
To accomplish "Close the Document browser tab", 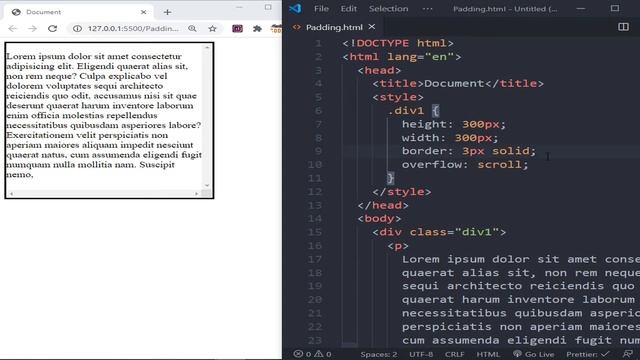I will [x=143, y=12].
